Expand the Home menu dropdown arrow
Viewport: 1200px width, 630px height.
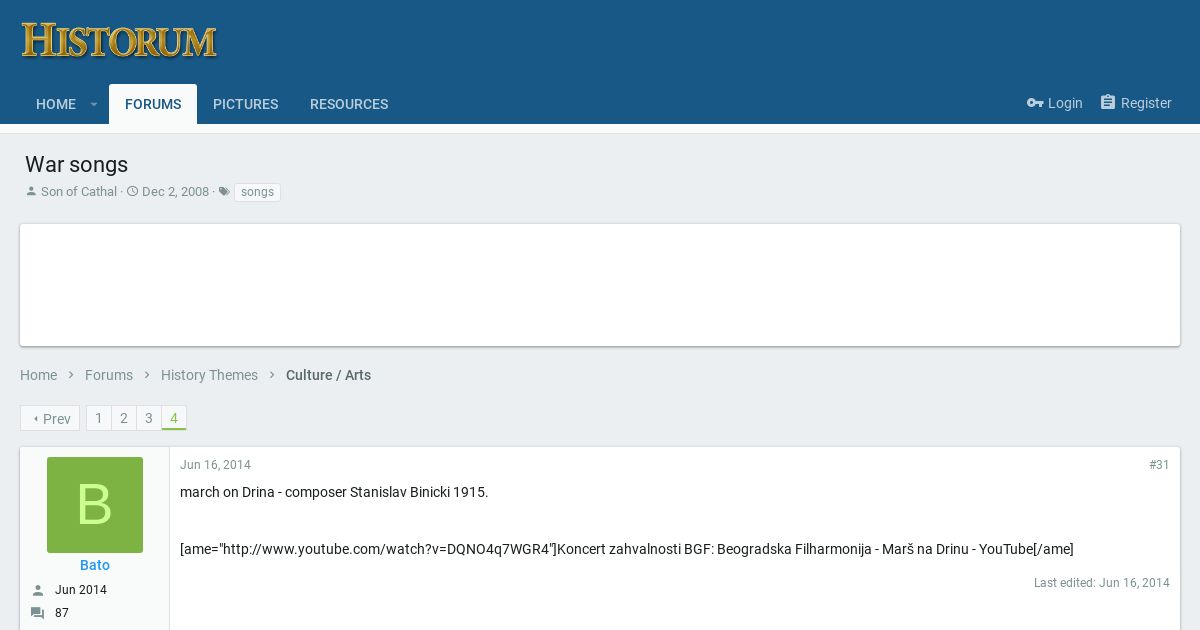point(94,104)
